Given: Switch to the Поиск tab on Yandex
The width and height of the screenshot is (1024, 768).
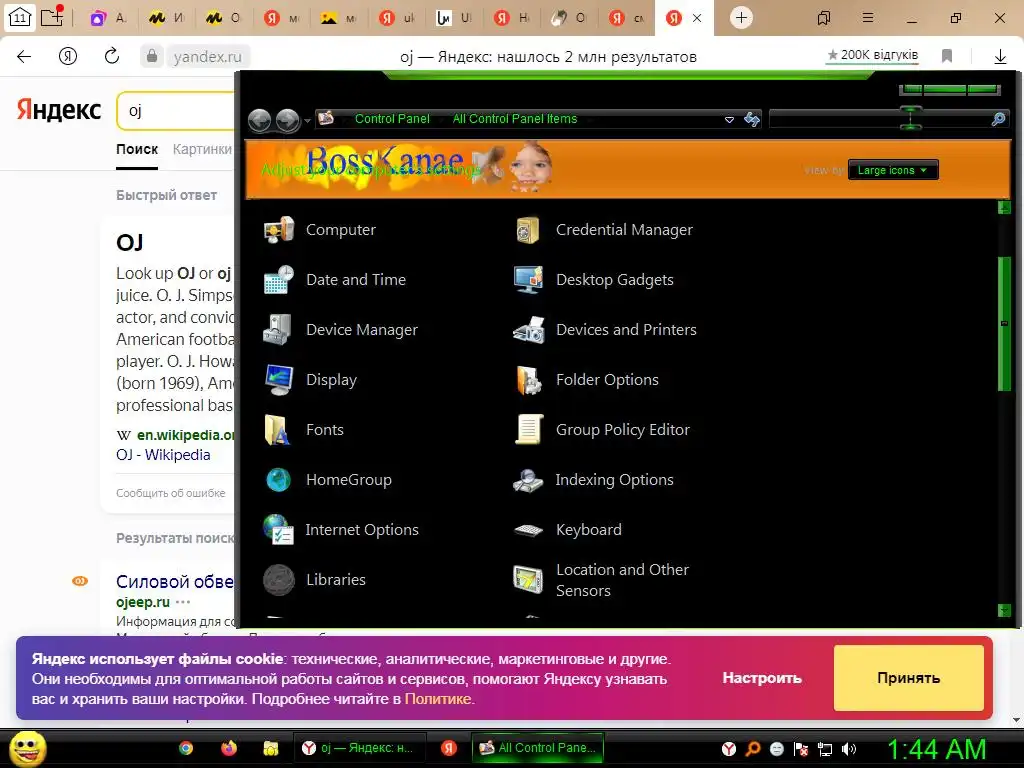Looking at the screenshot, I should [137, 149].
